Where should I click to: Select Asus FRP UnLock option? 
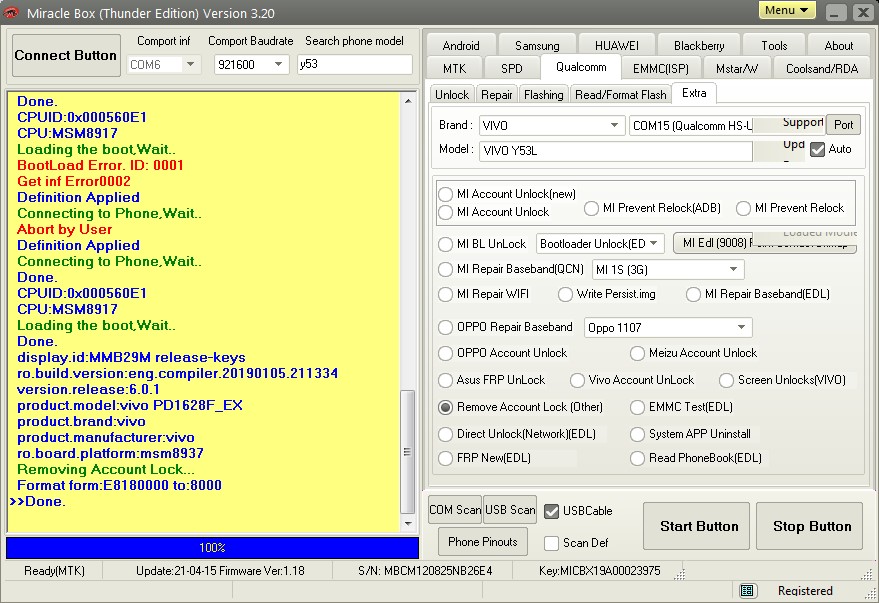446,380
